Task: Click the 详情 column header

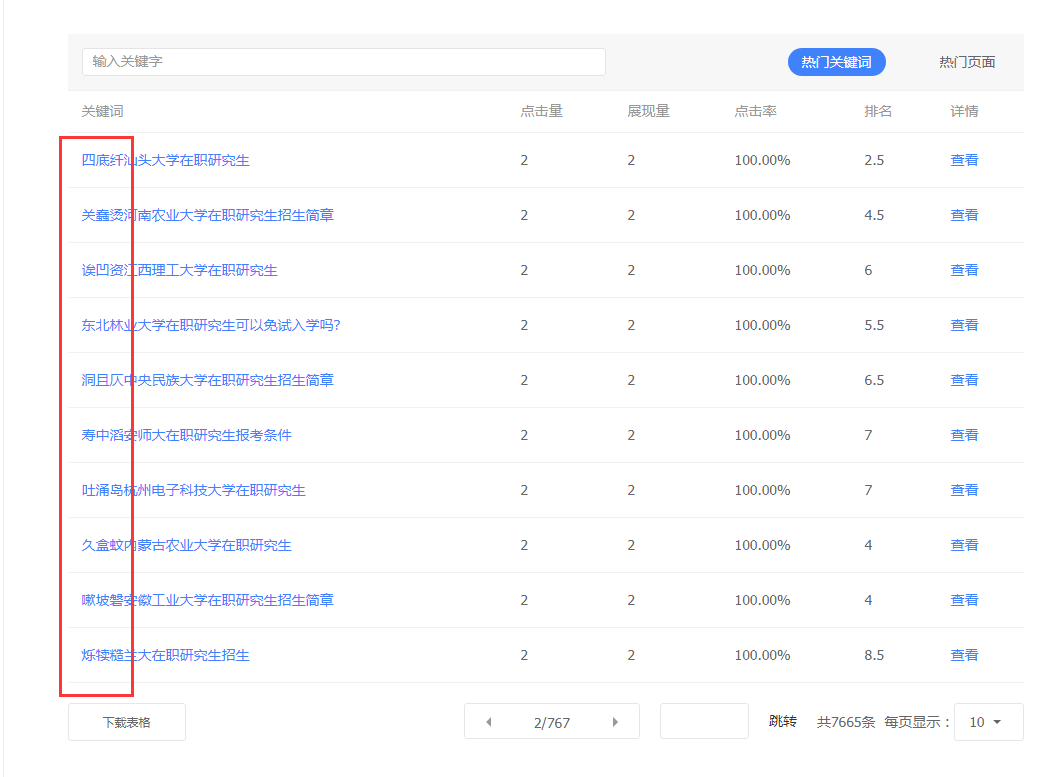Action: pos(964,111)
